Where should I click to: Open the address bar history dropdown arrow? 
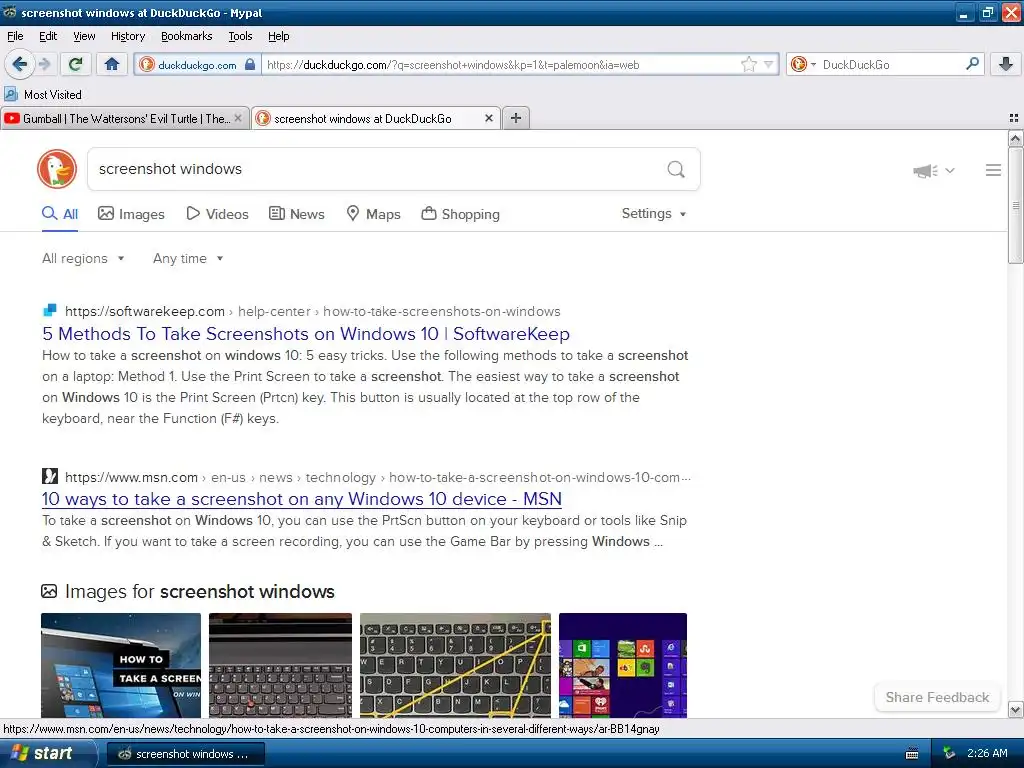pyautogui.click(x=769, y=64)
